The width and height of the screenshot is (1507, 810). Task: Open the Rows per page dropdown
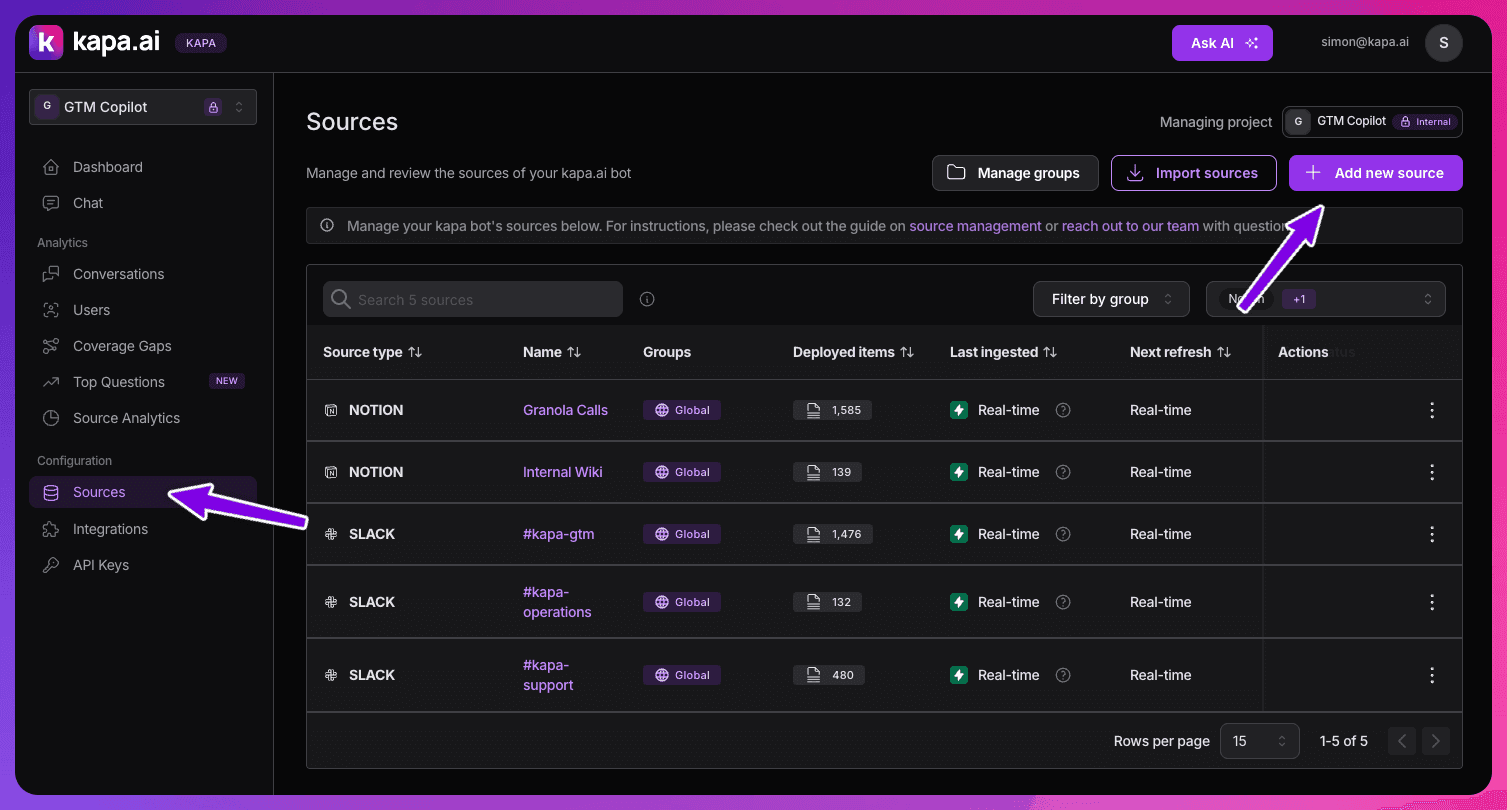(x=1260, y=741)
